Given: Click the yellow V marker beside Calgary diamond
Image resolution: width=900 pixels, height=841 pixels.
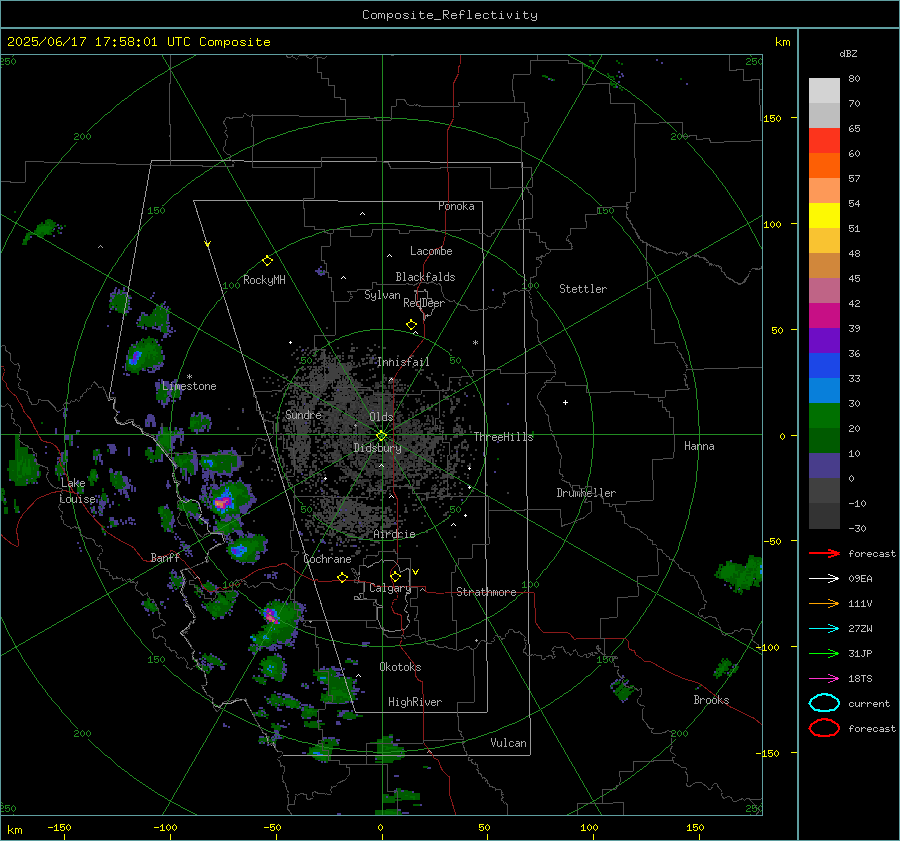Looking at the screenshot, I should (416, 572).
